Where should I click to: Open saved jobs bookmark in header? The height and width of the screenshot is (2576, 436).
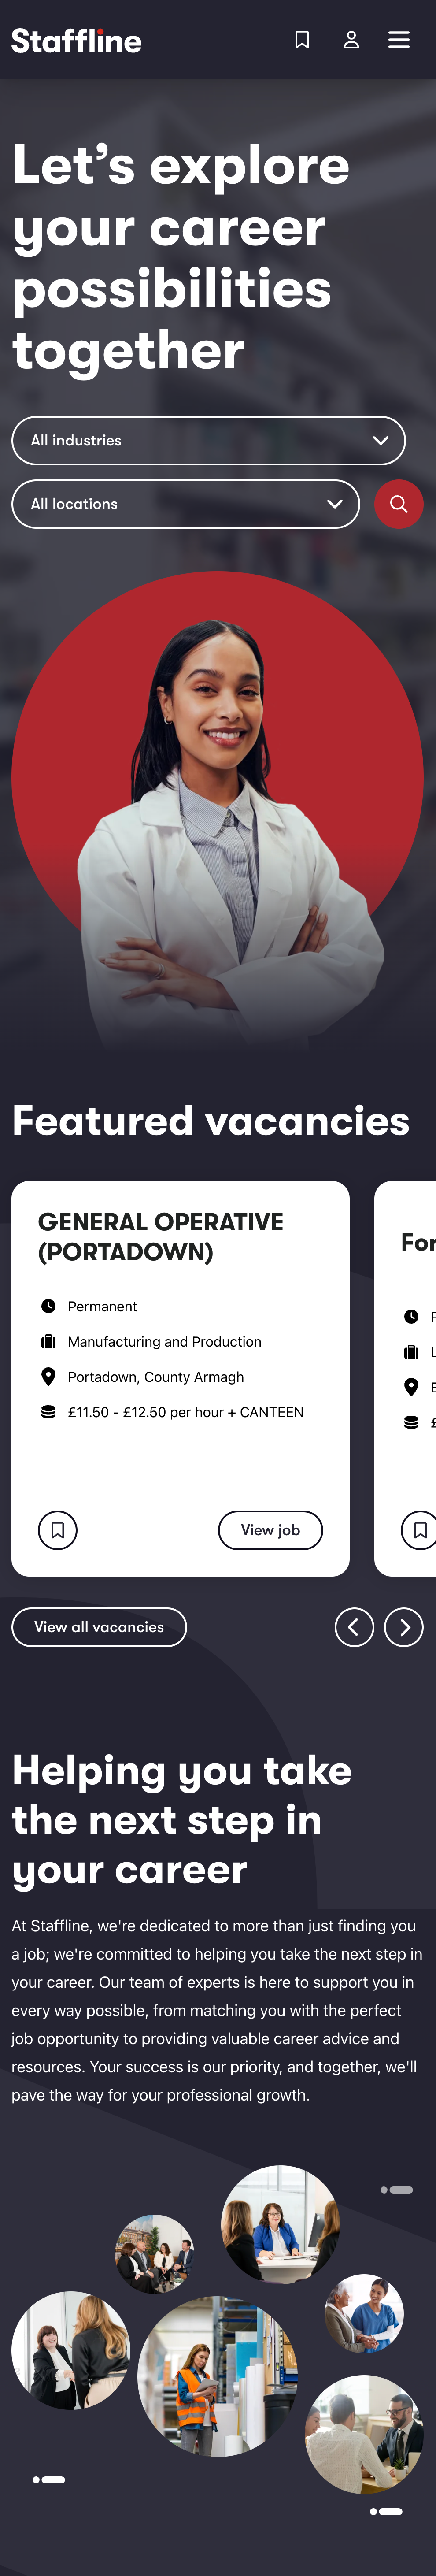[x=302, y=40]
